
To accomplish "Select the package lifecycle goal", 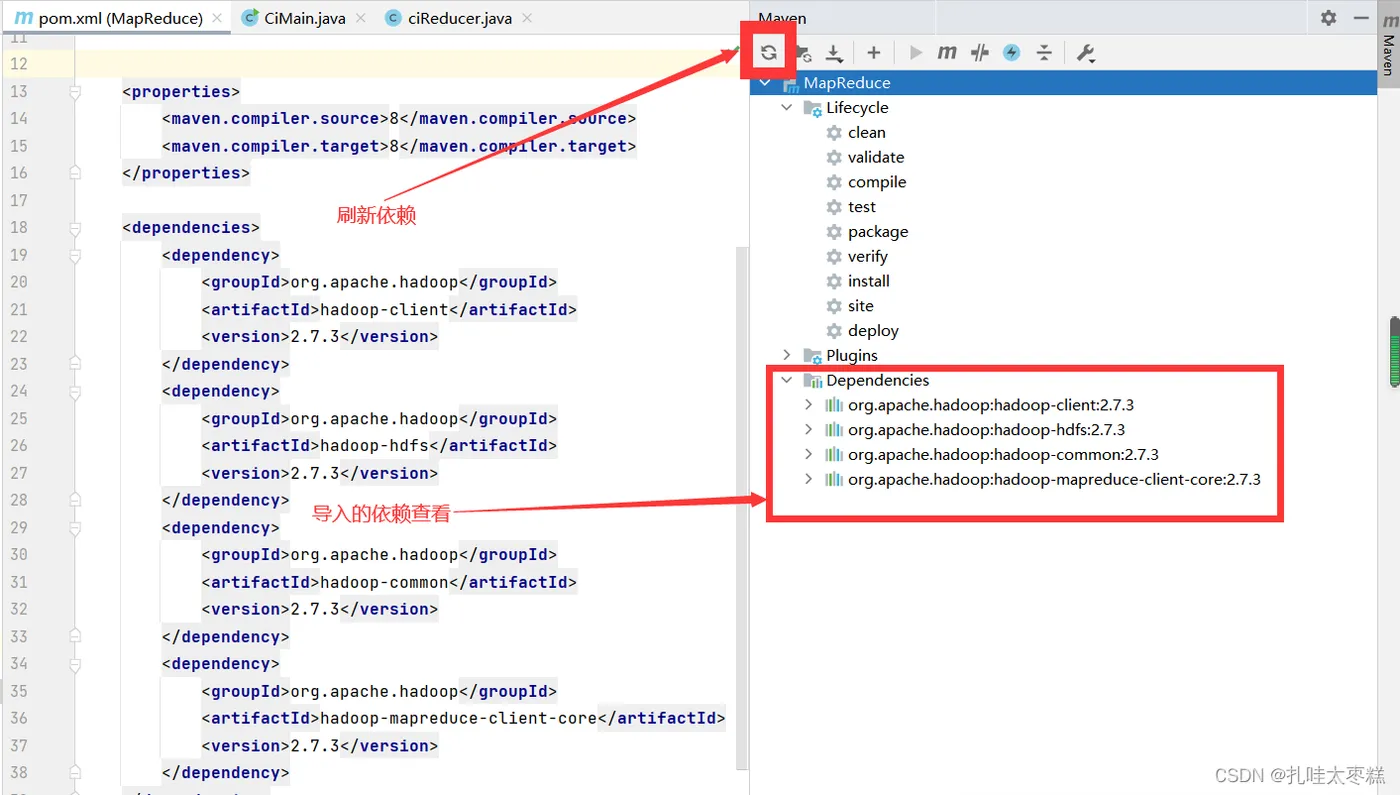I will (878, 232).
